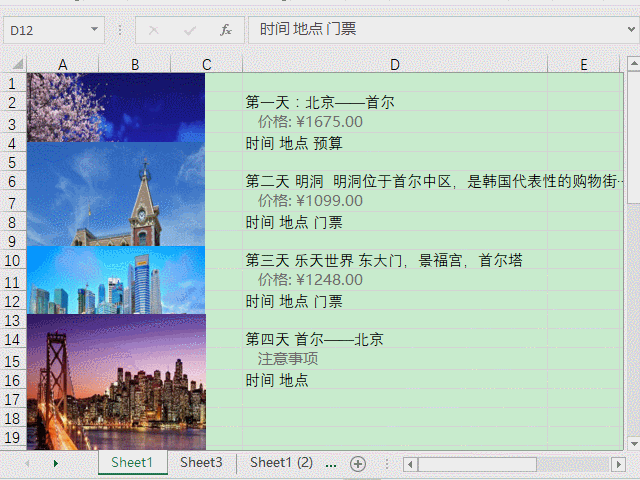This screenshot has height=480, width=640.
Task: Select column D header
Action: coord(395,64)
